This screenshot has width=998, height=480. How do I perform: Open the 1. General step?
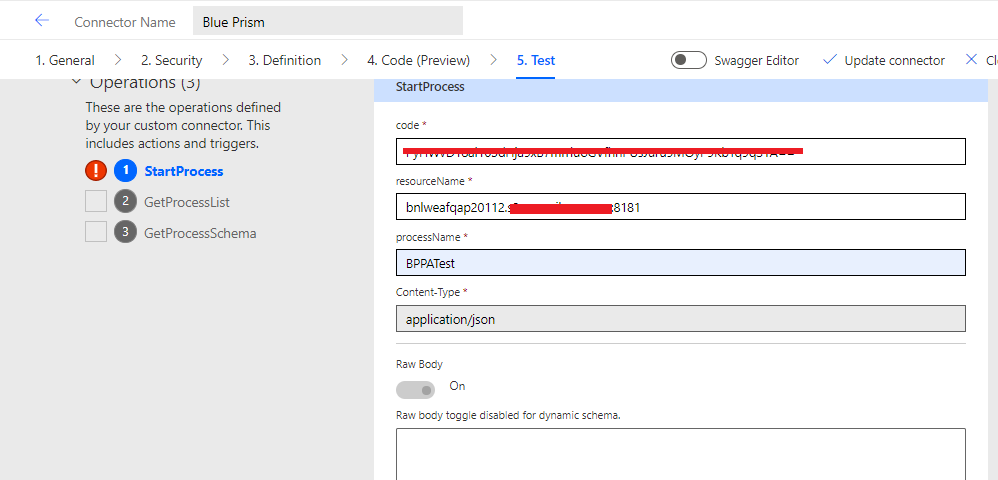click(65, 60)
